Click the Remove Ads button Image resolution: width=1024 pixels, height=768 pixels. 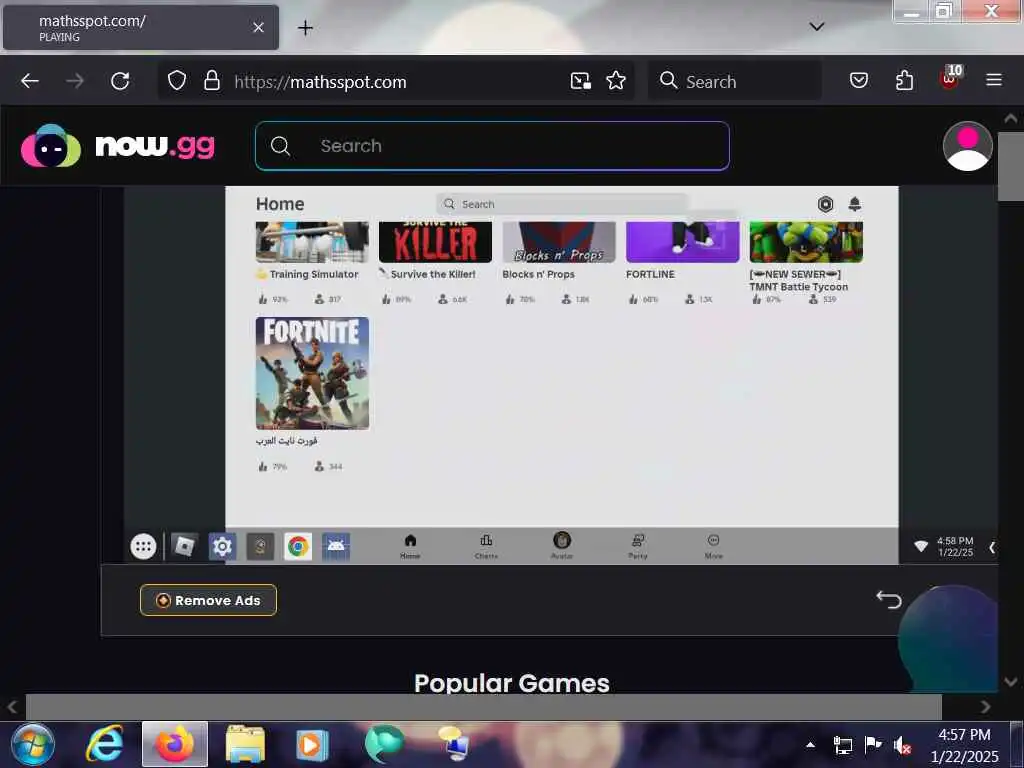coord(208,600)
